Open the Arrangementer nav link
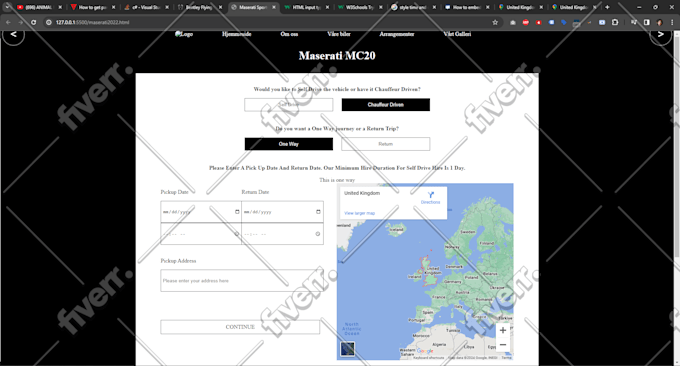This screenshot has width=680, height=366. click(397, 34)
